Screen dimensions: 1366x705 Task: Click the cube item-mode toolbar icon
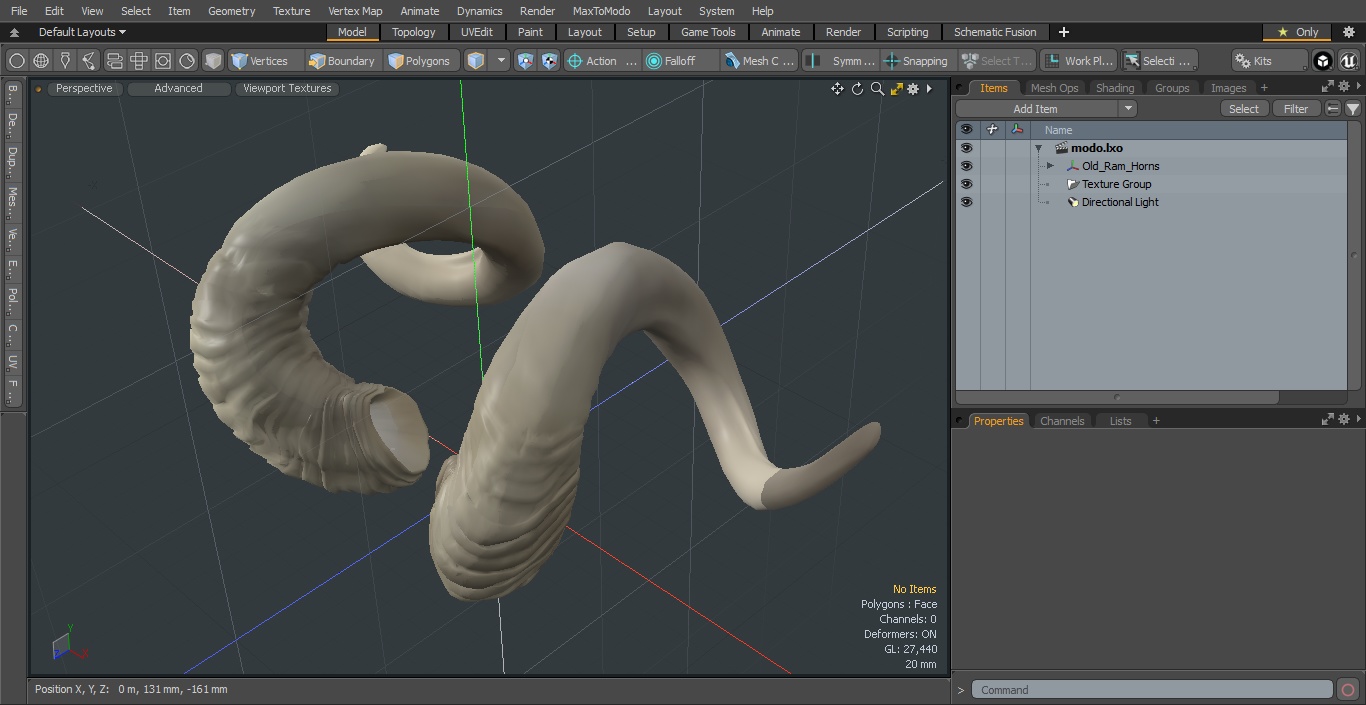(213, 61)
